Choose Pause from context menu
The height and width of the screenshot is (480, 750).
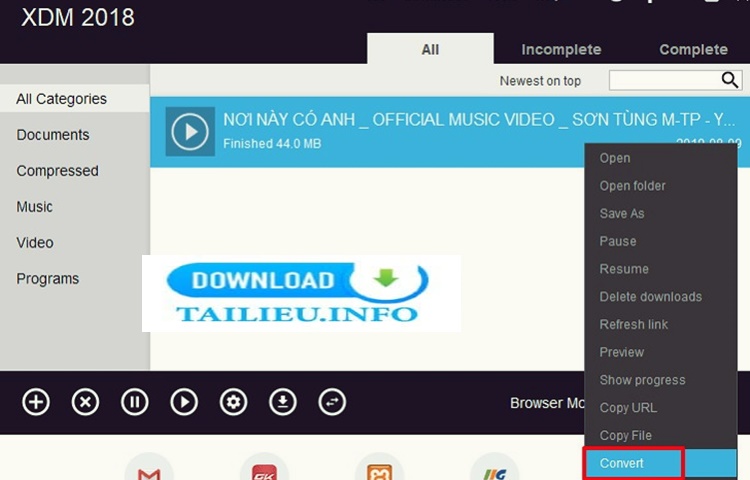(660, 241)
